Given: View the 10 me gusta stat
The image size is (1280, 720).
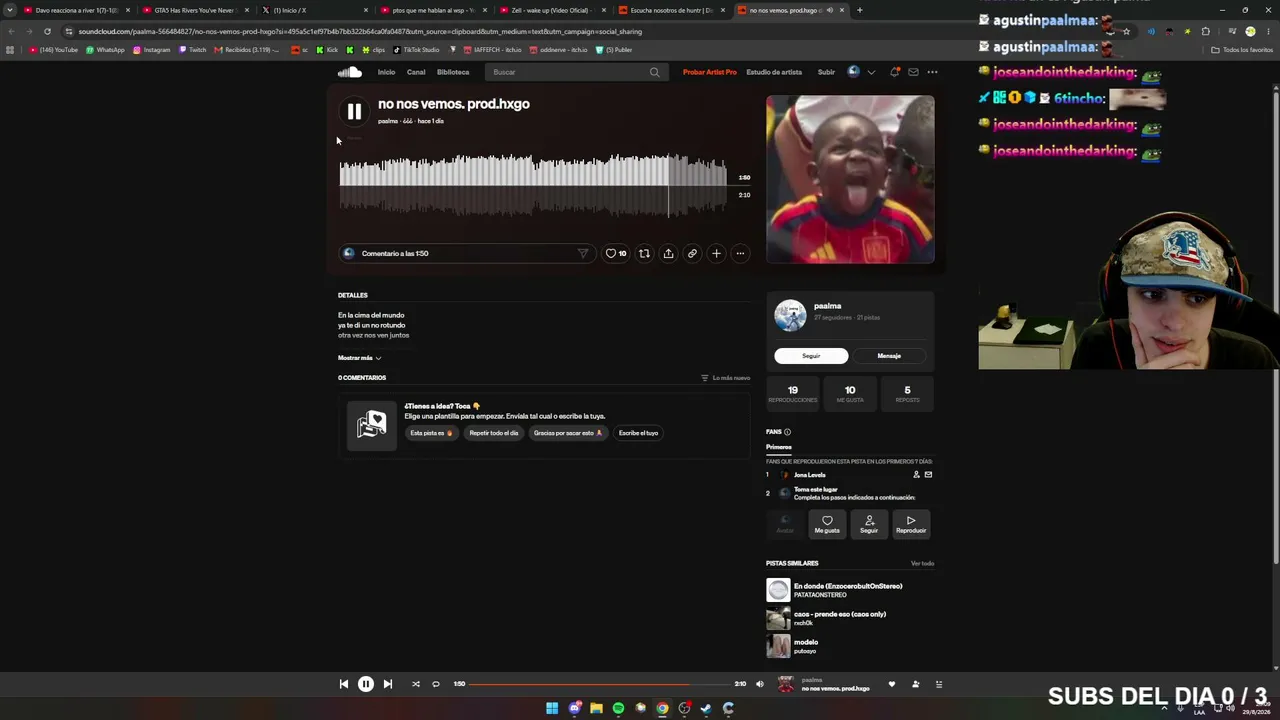Looking at the screenshot, I should coord(850,394).
